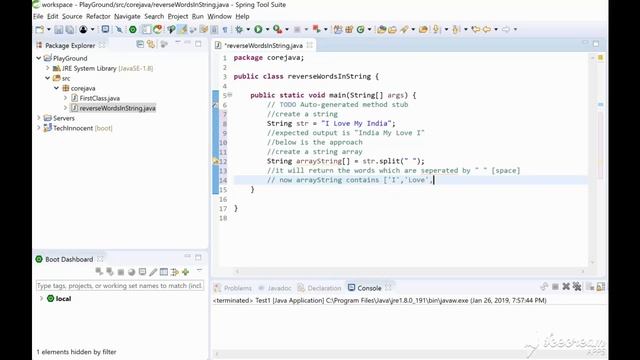Click the Back navigation arrow icon

487,29
